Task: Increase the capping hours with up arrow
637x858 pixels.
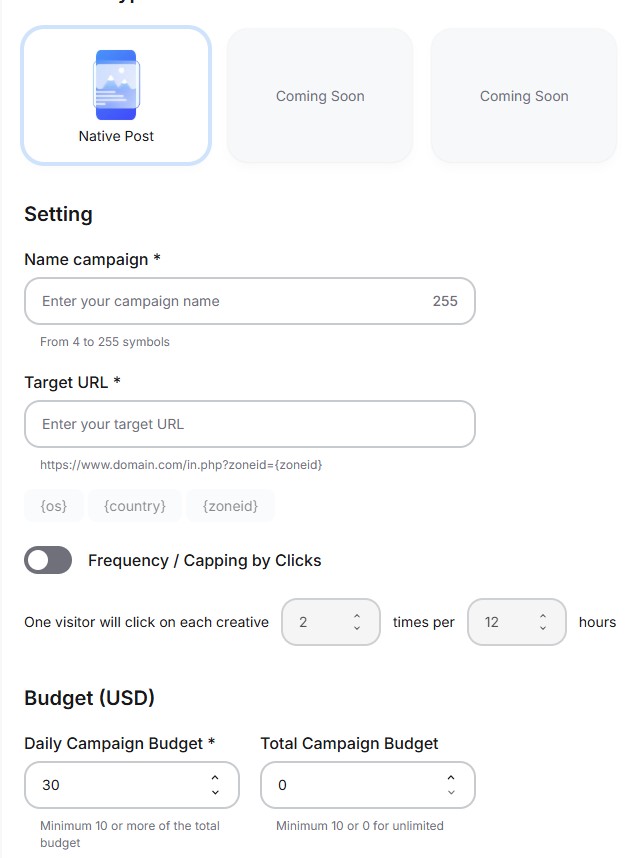Action: click(x=543, y=616)
